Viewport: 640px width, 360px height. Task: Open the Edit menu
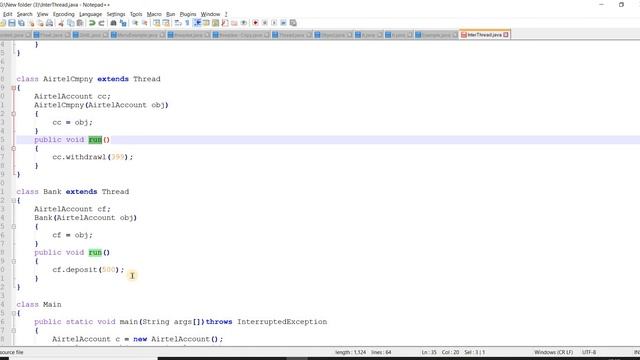tap(7, 14)
